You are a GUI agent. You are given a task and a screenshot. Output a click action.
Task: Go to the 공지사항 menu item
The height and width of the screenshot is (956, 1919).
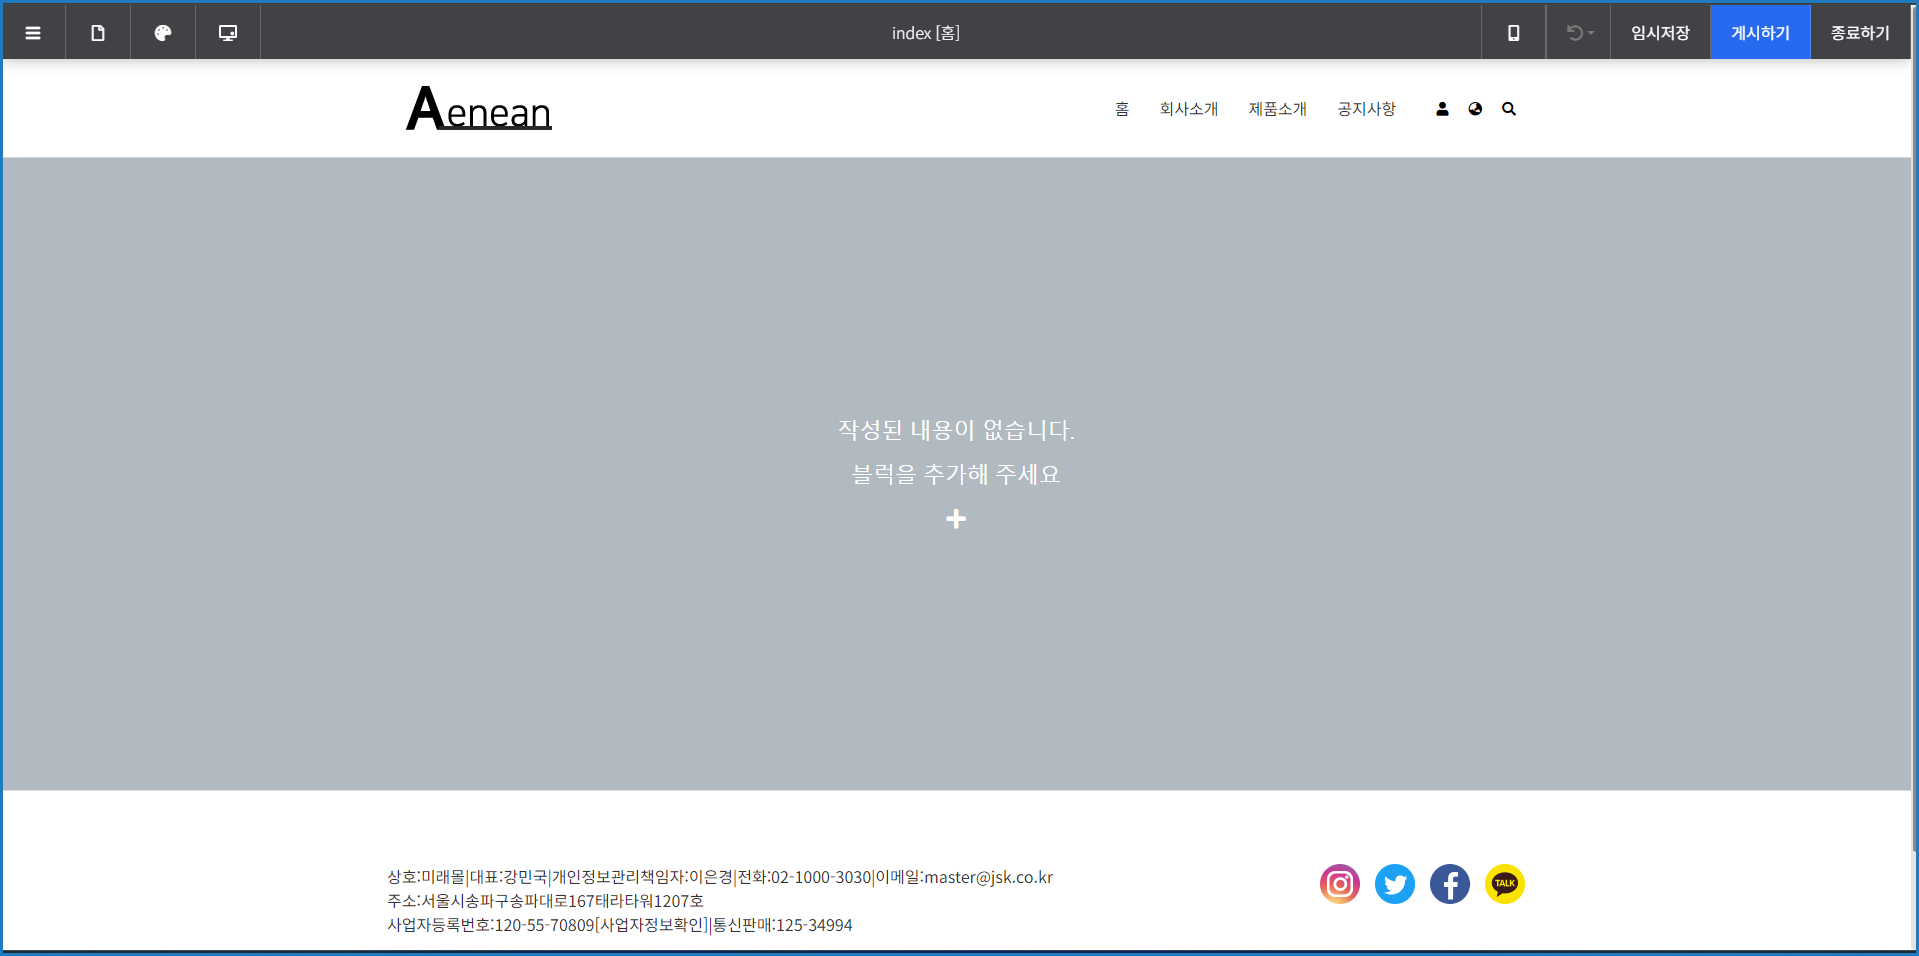(1366, 109)
